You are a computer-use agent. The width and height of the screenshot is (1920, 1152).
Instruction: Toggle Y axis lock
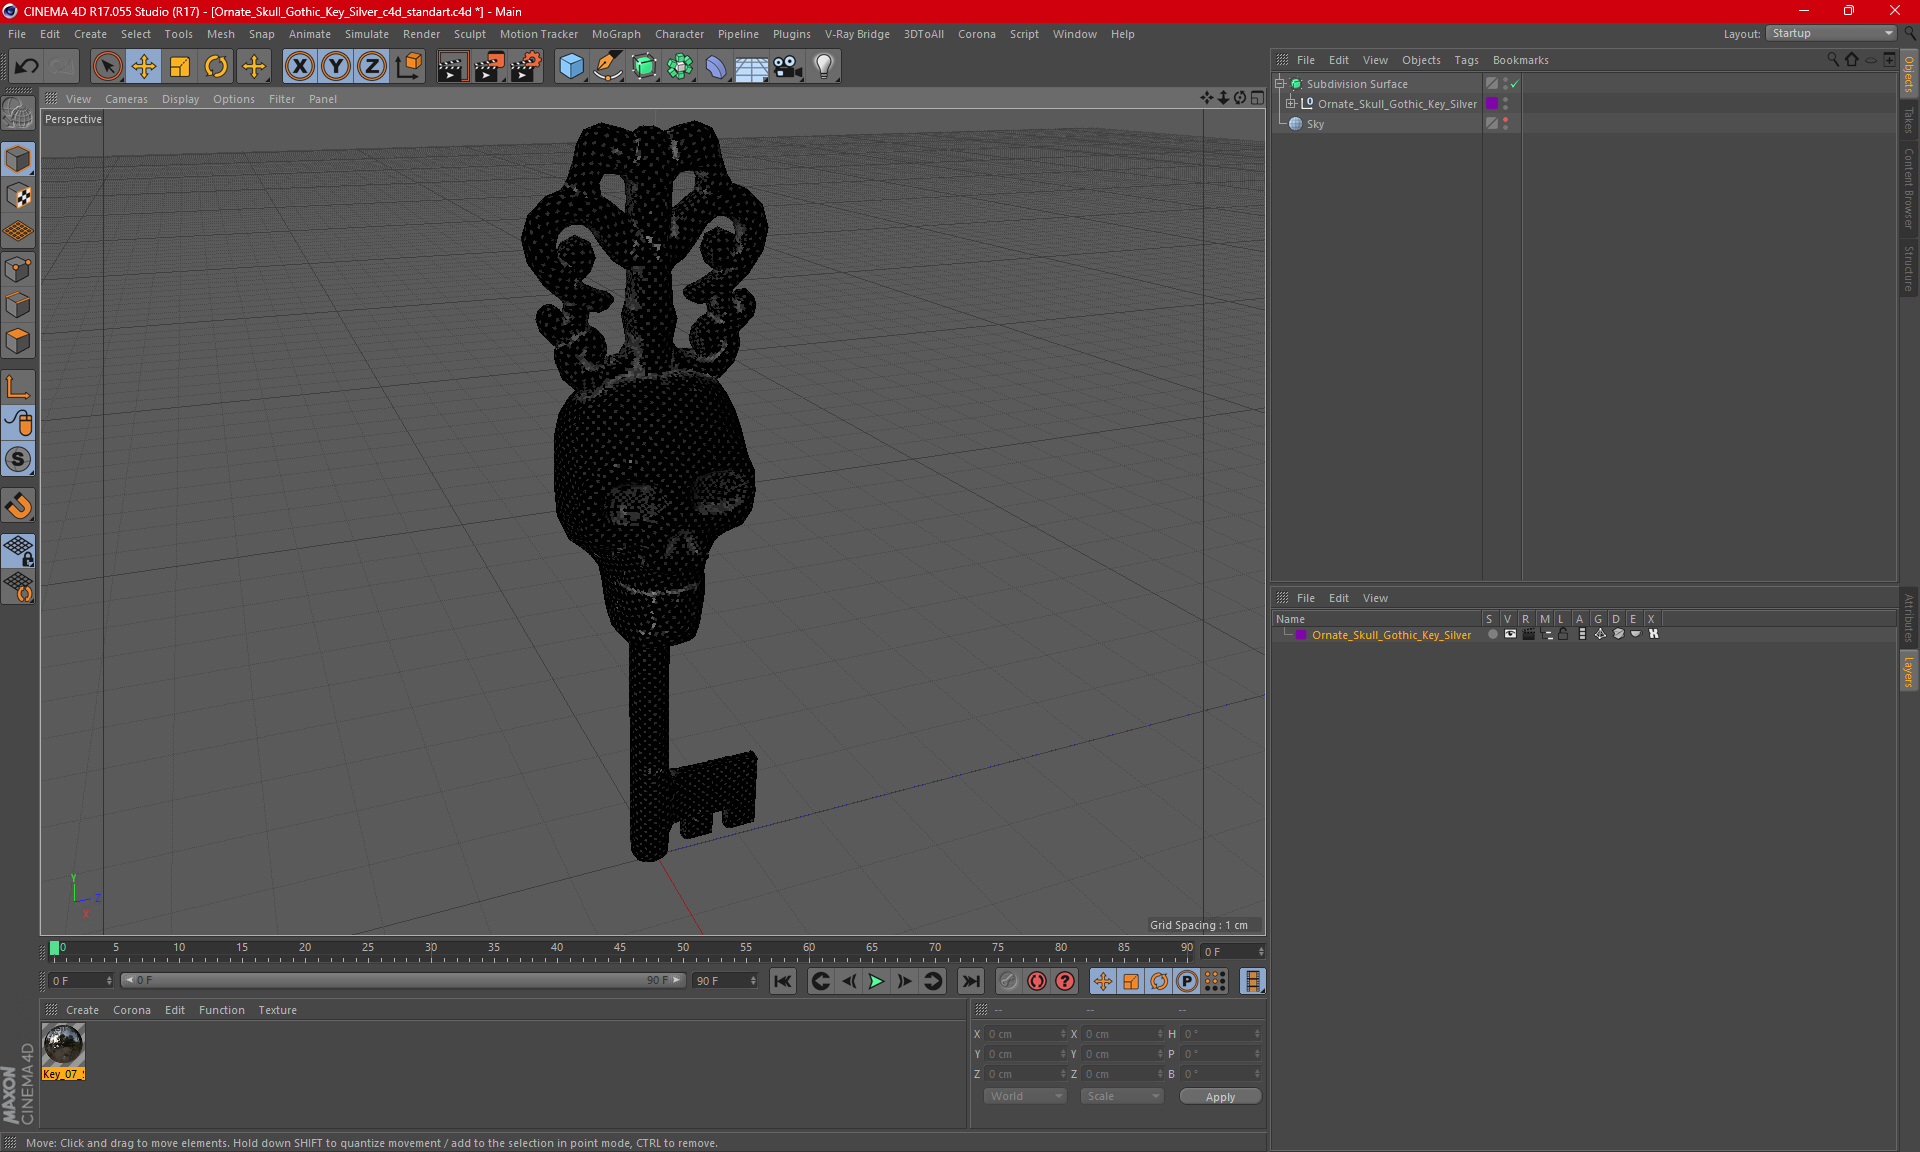coord(336,66)
